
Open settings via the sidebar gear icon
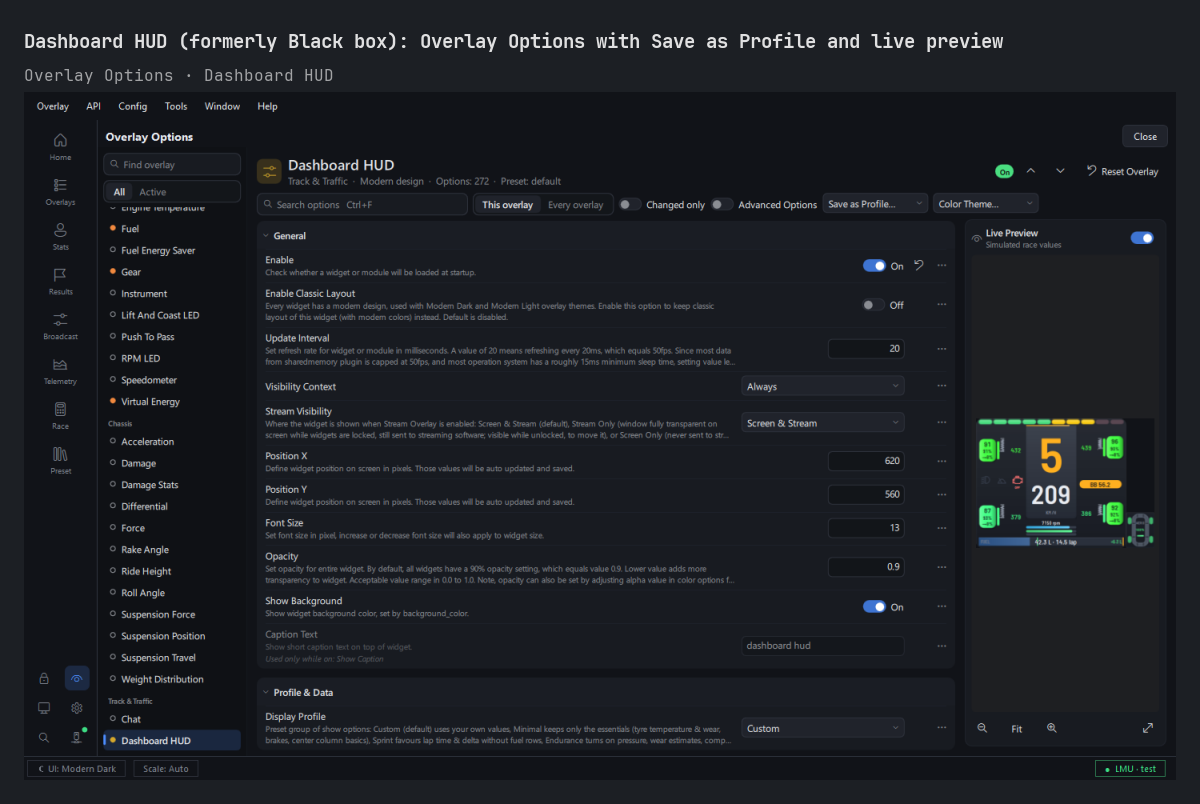point(77,707)
